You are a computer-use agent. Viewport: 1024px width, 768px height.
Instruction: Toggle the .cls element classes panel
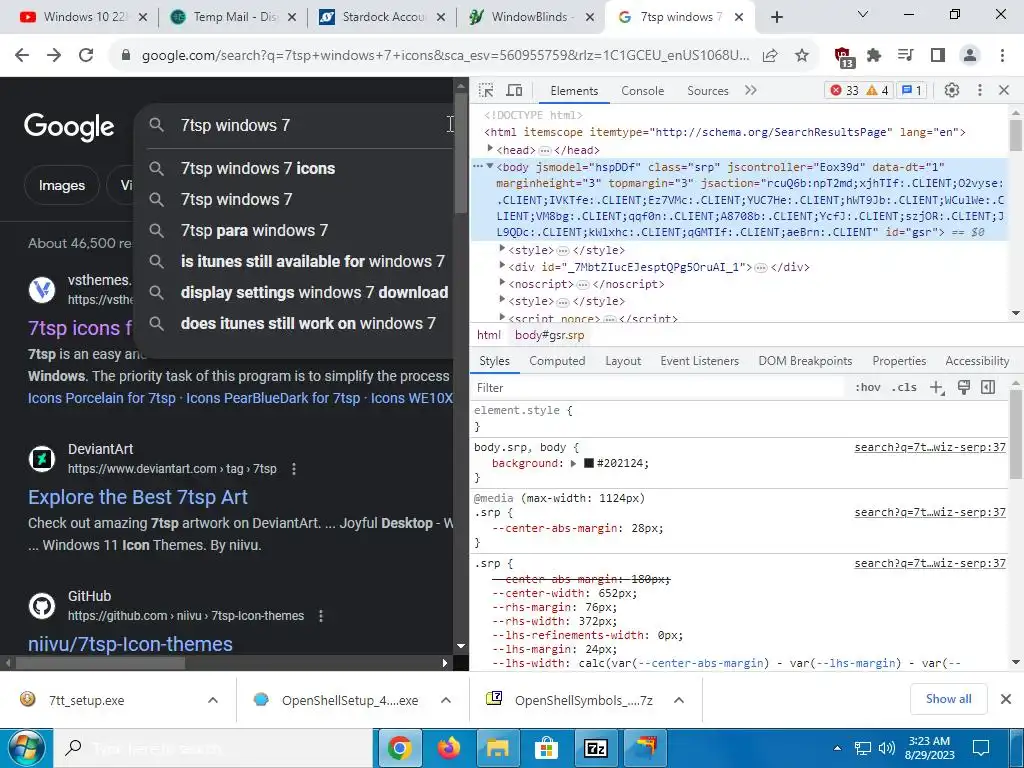904,387
